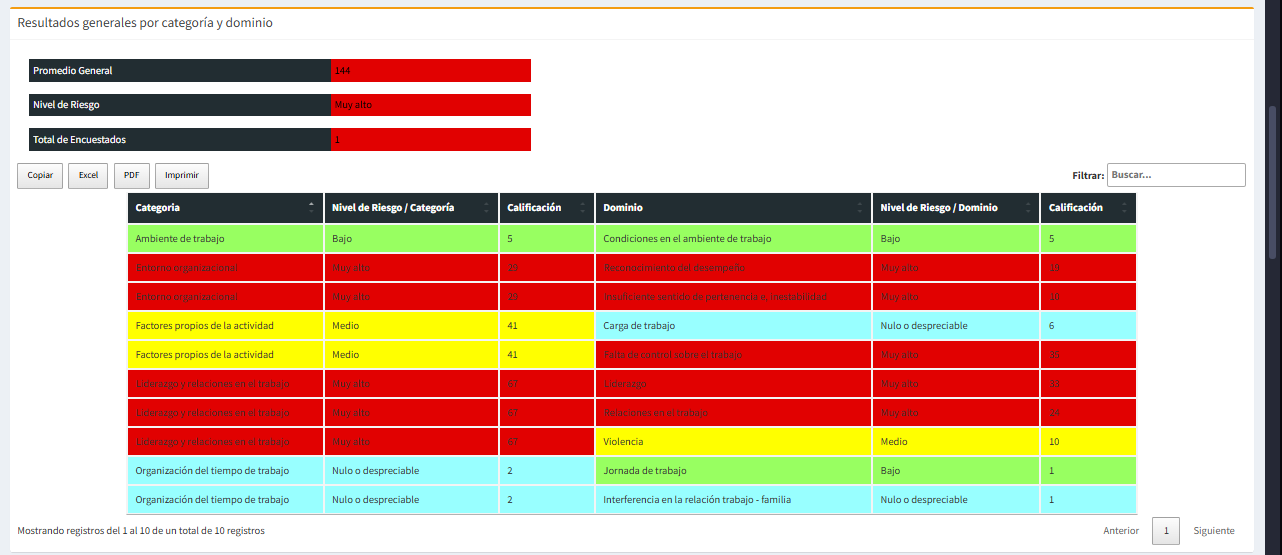Focus the Buscar filter field
The image size is (1282, 555).
click(1176, 175)
